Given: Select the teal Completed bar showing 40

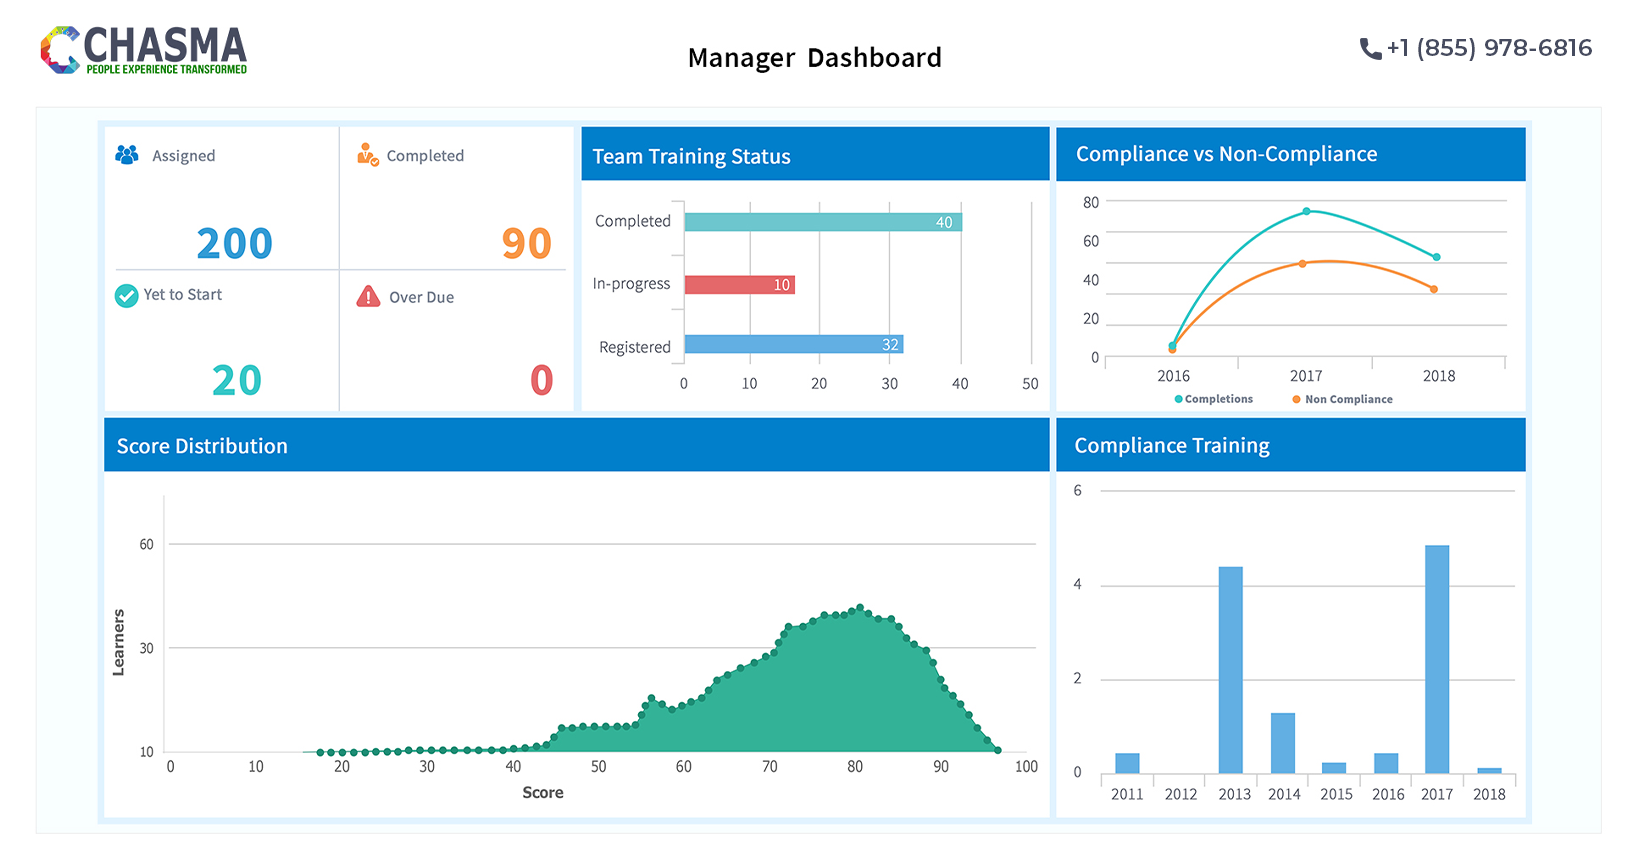Looking at the screenshot, I should (x=822, y=222).
